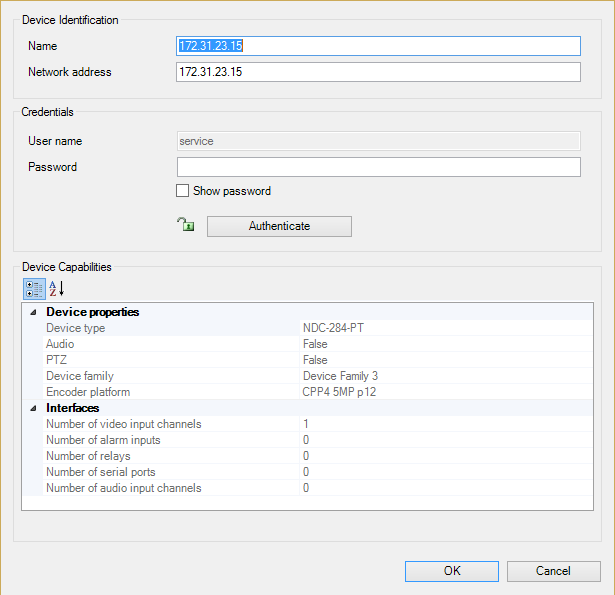The width and height of the screenshot is (615, 595).
Task: Select Number of audio input channels row
Action: (x=318, y=488)
